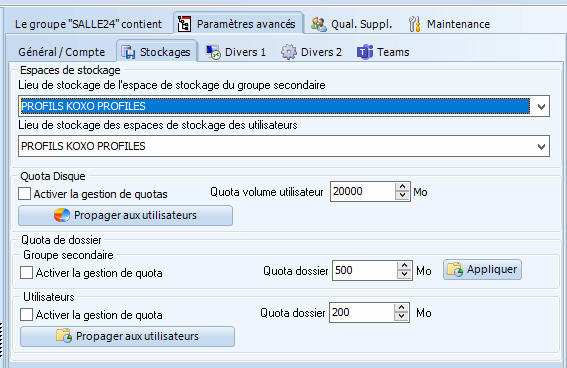Open the Maintenance tab
This screenshot has width=567, height=368.
(x=449, y=24)
